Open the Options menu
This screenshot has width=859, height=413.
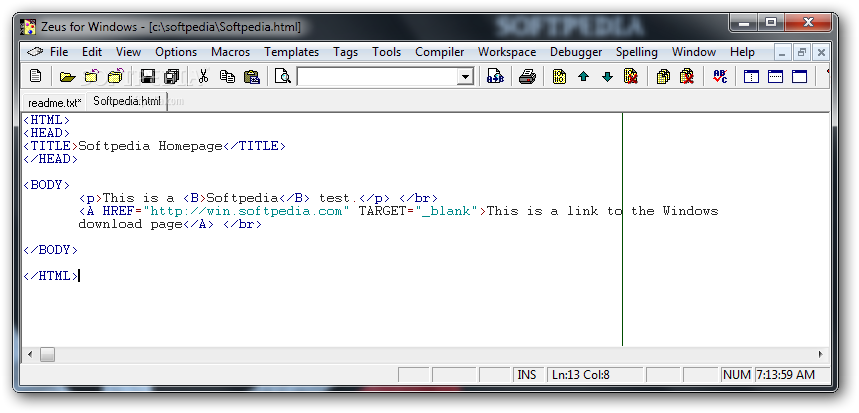[176, 52]
